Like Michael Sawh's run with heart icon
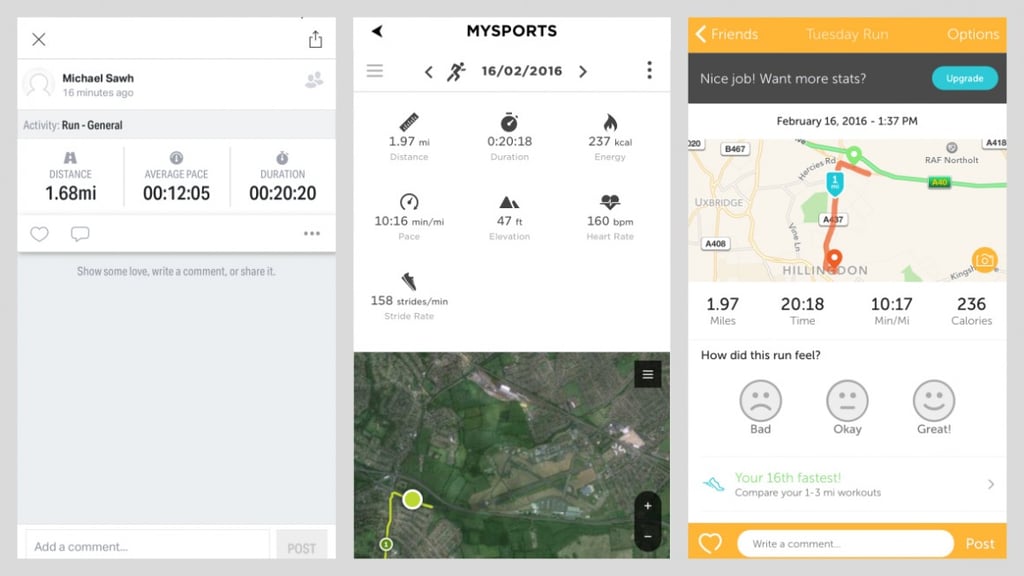The width and height of the screenshot is (1024, 576). pyautogui.click(x=39, y=234)
